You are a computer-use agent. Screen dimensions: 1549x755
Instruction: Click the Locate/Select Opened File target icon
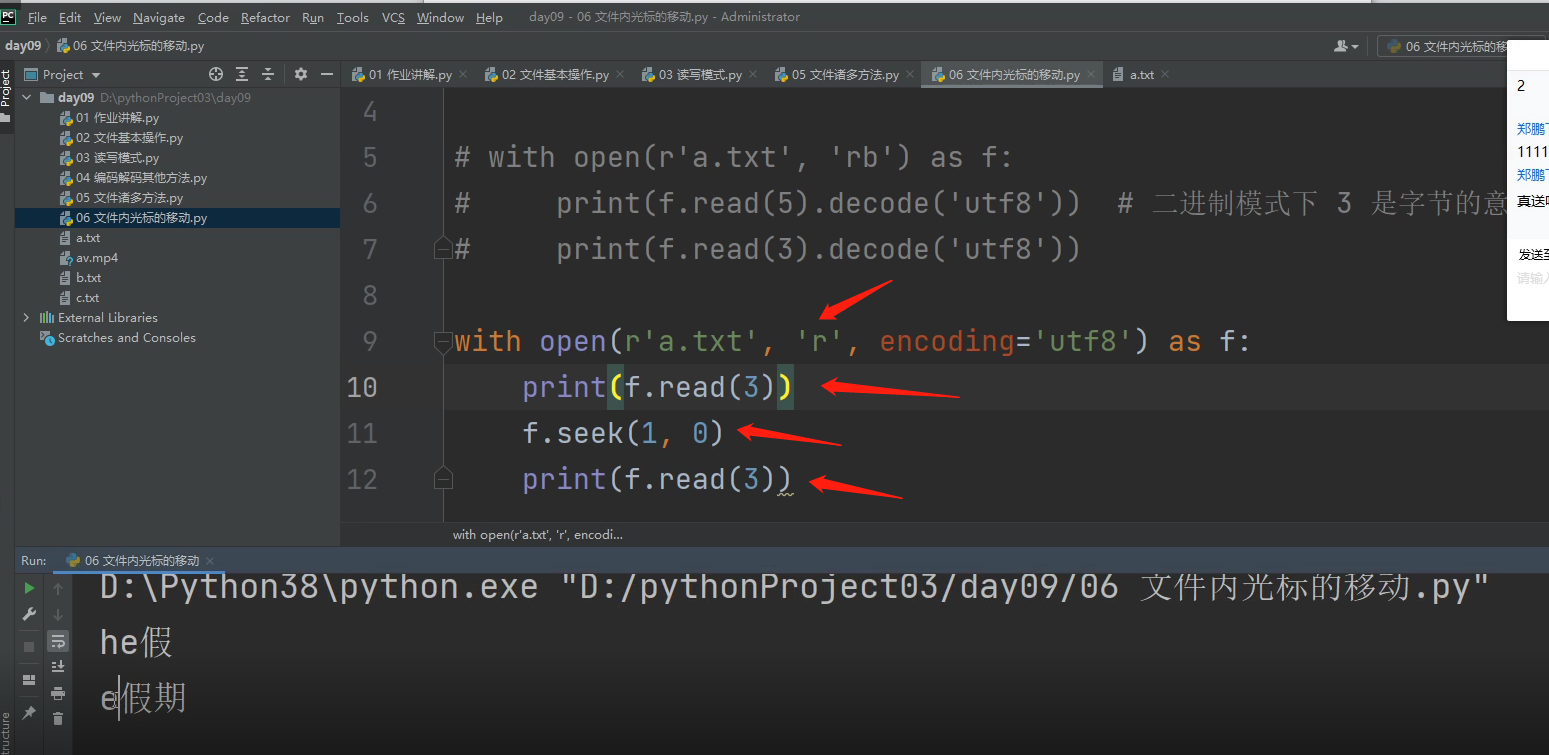coord(215,74)
